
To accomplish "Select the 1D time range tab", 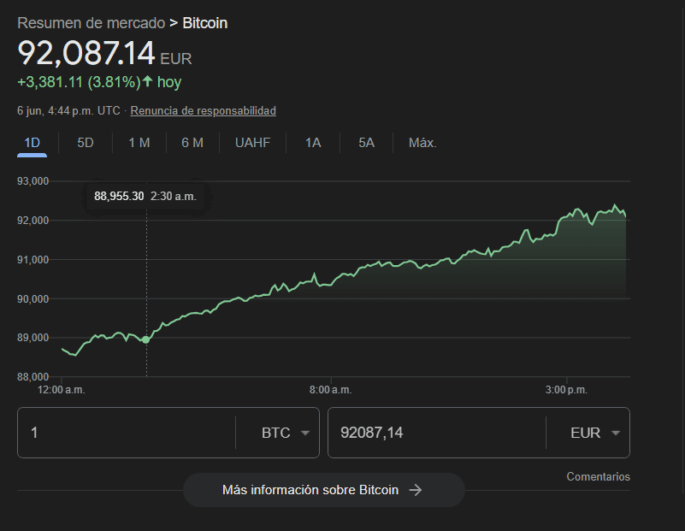I will [32, 143].
